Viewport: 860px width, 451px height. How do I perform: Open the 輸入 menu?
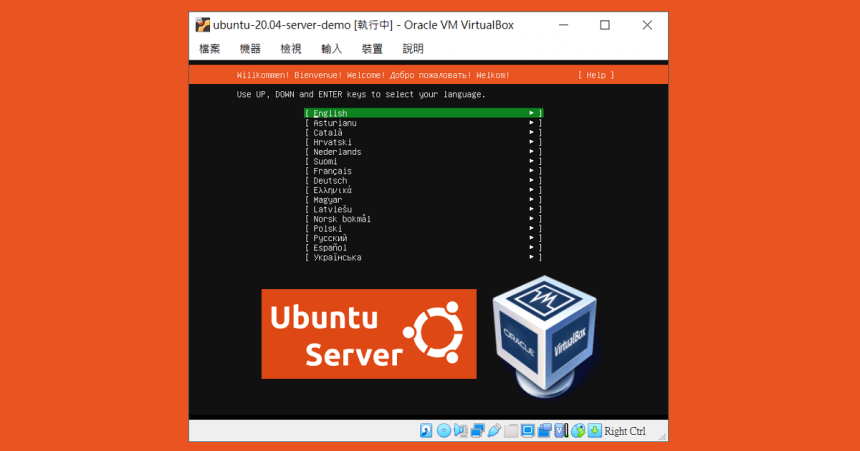coord(331,49)
